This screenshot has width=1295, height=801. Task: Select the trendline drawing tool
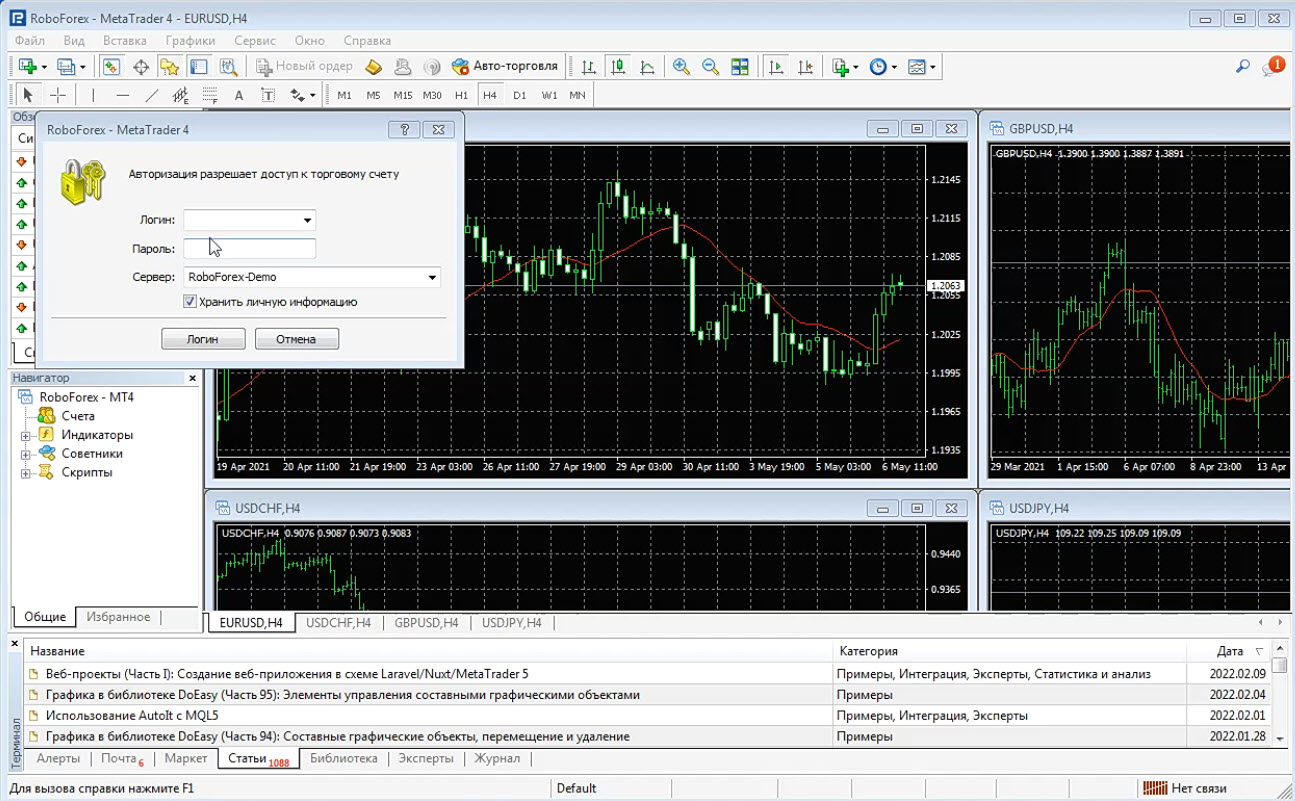click(152, 95)
